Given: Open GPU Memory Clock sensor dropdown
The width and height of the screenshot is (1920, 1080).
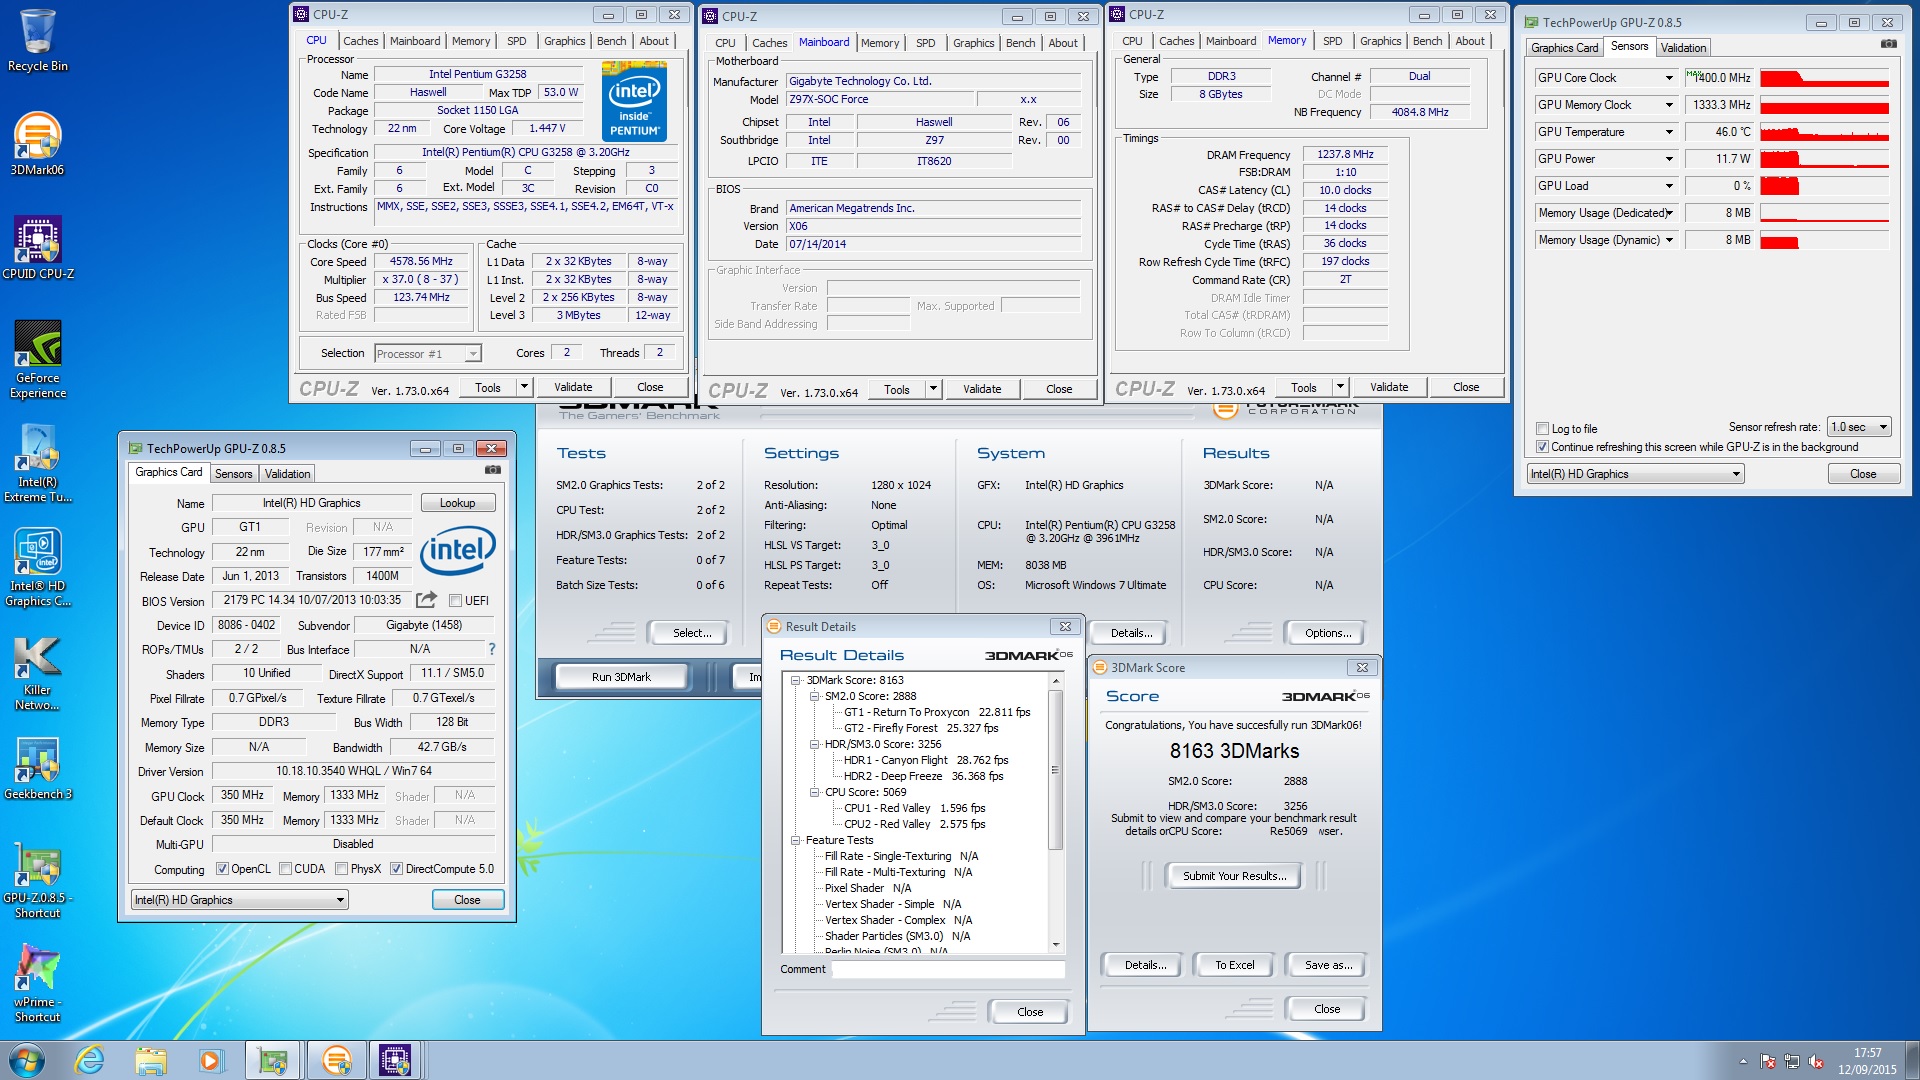Looking at the screenshot, I should [x=1669, y=105].
